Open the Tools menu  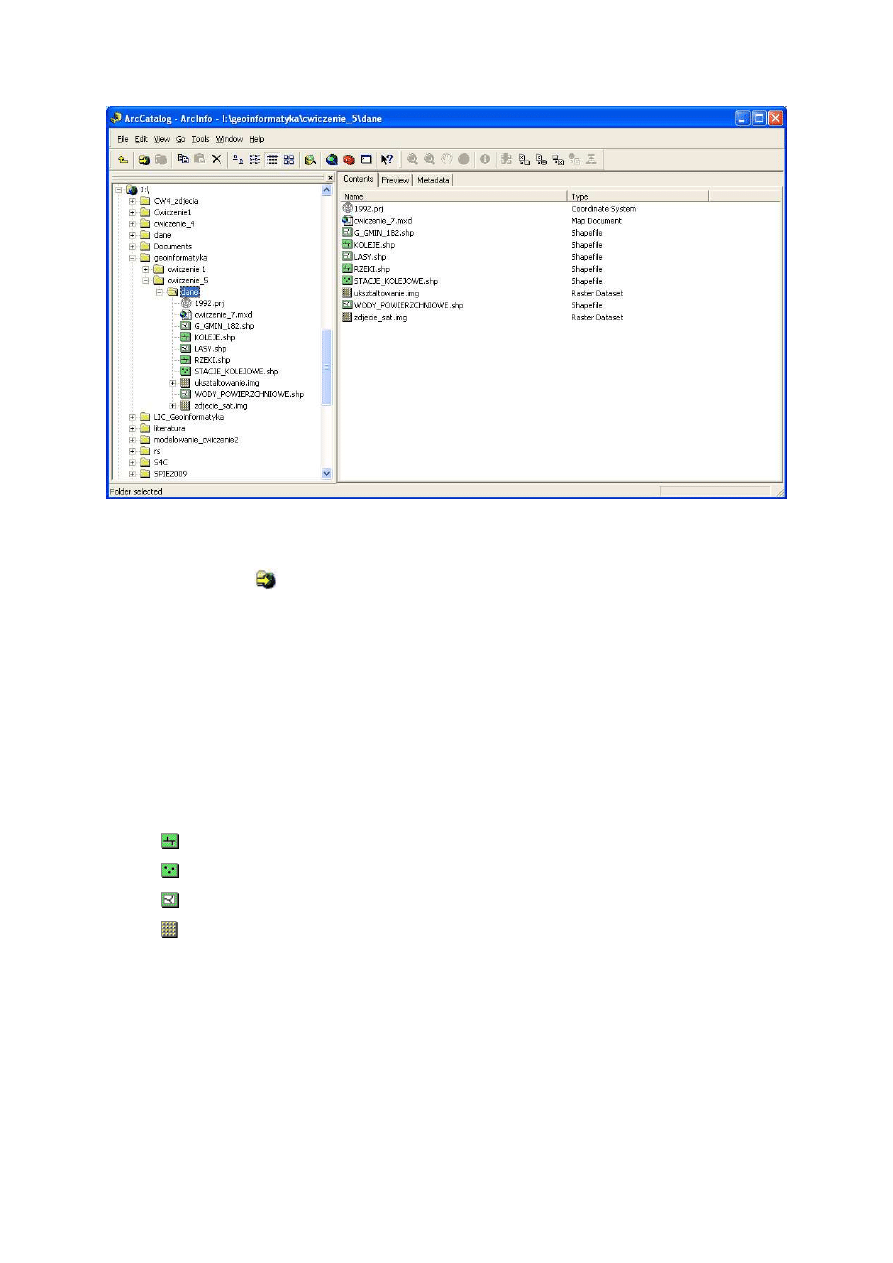[x=200, y=139]
